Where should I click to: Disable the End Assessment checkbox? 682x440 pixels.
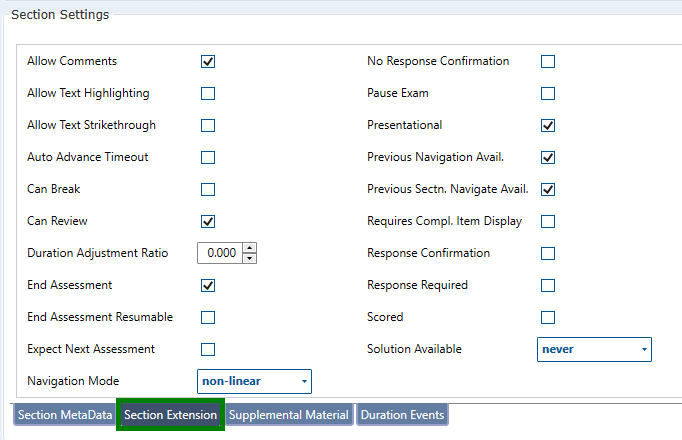coord(208,285)
